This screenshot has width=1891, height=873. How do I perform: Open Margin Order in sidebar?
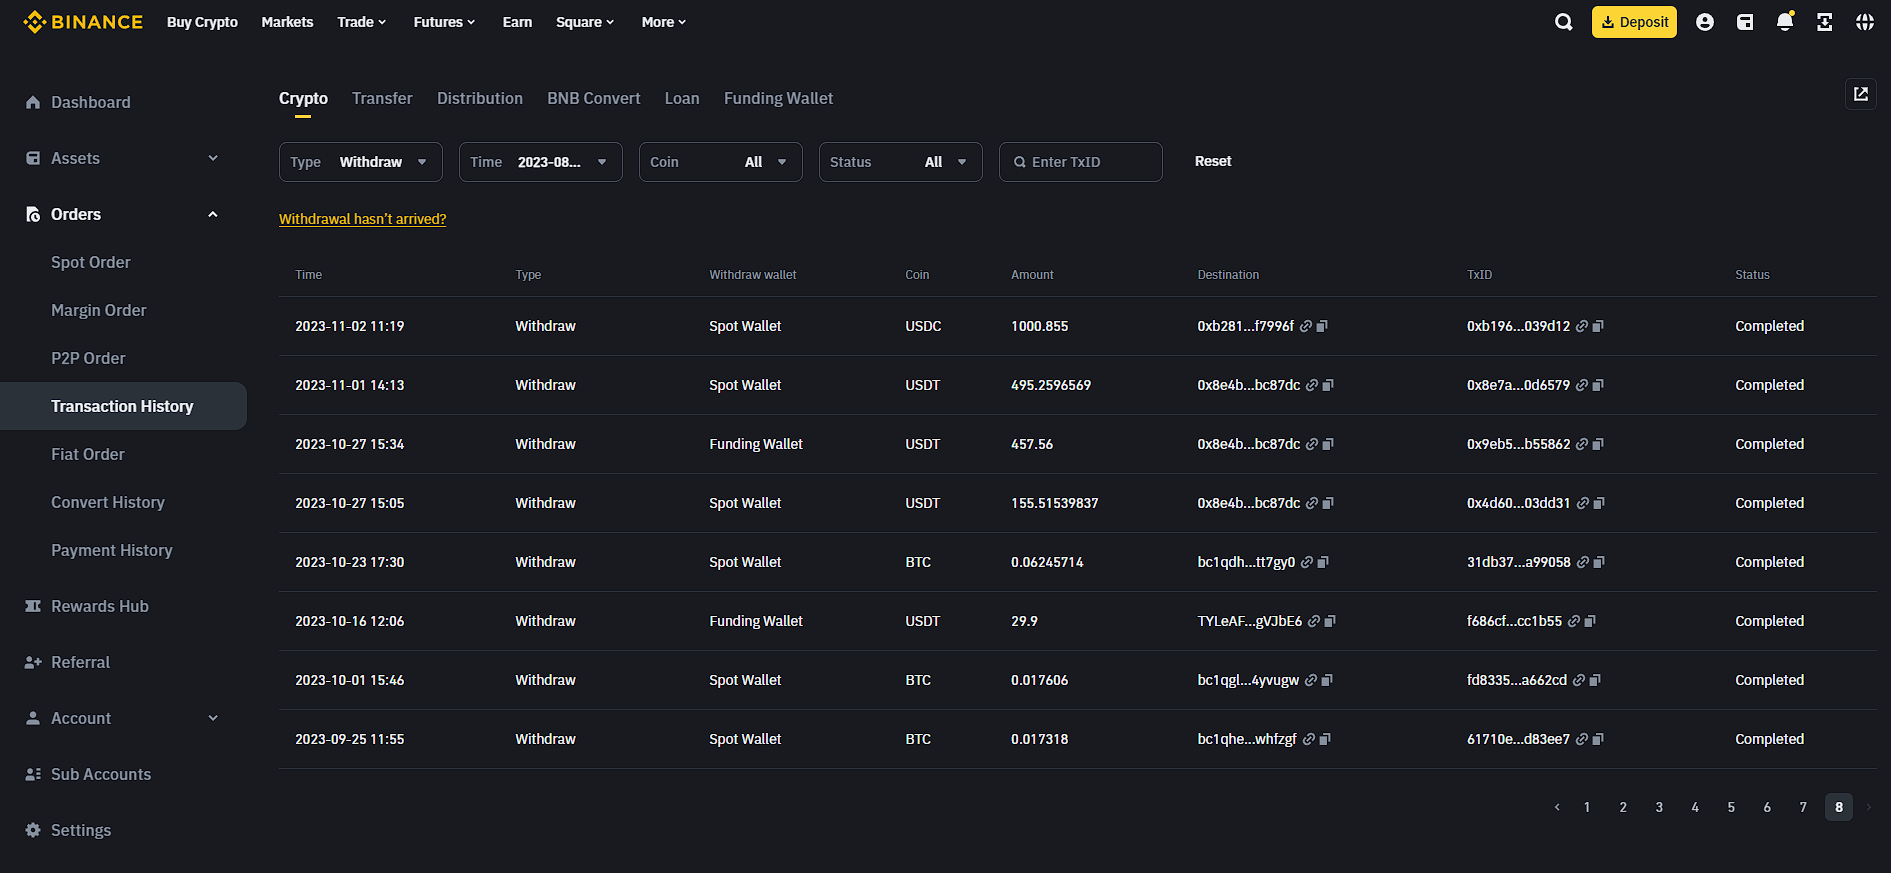click(99, 310)
